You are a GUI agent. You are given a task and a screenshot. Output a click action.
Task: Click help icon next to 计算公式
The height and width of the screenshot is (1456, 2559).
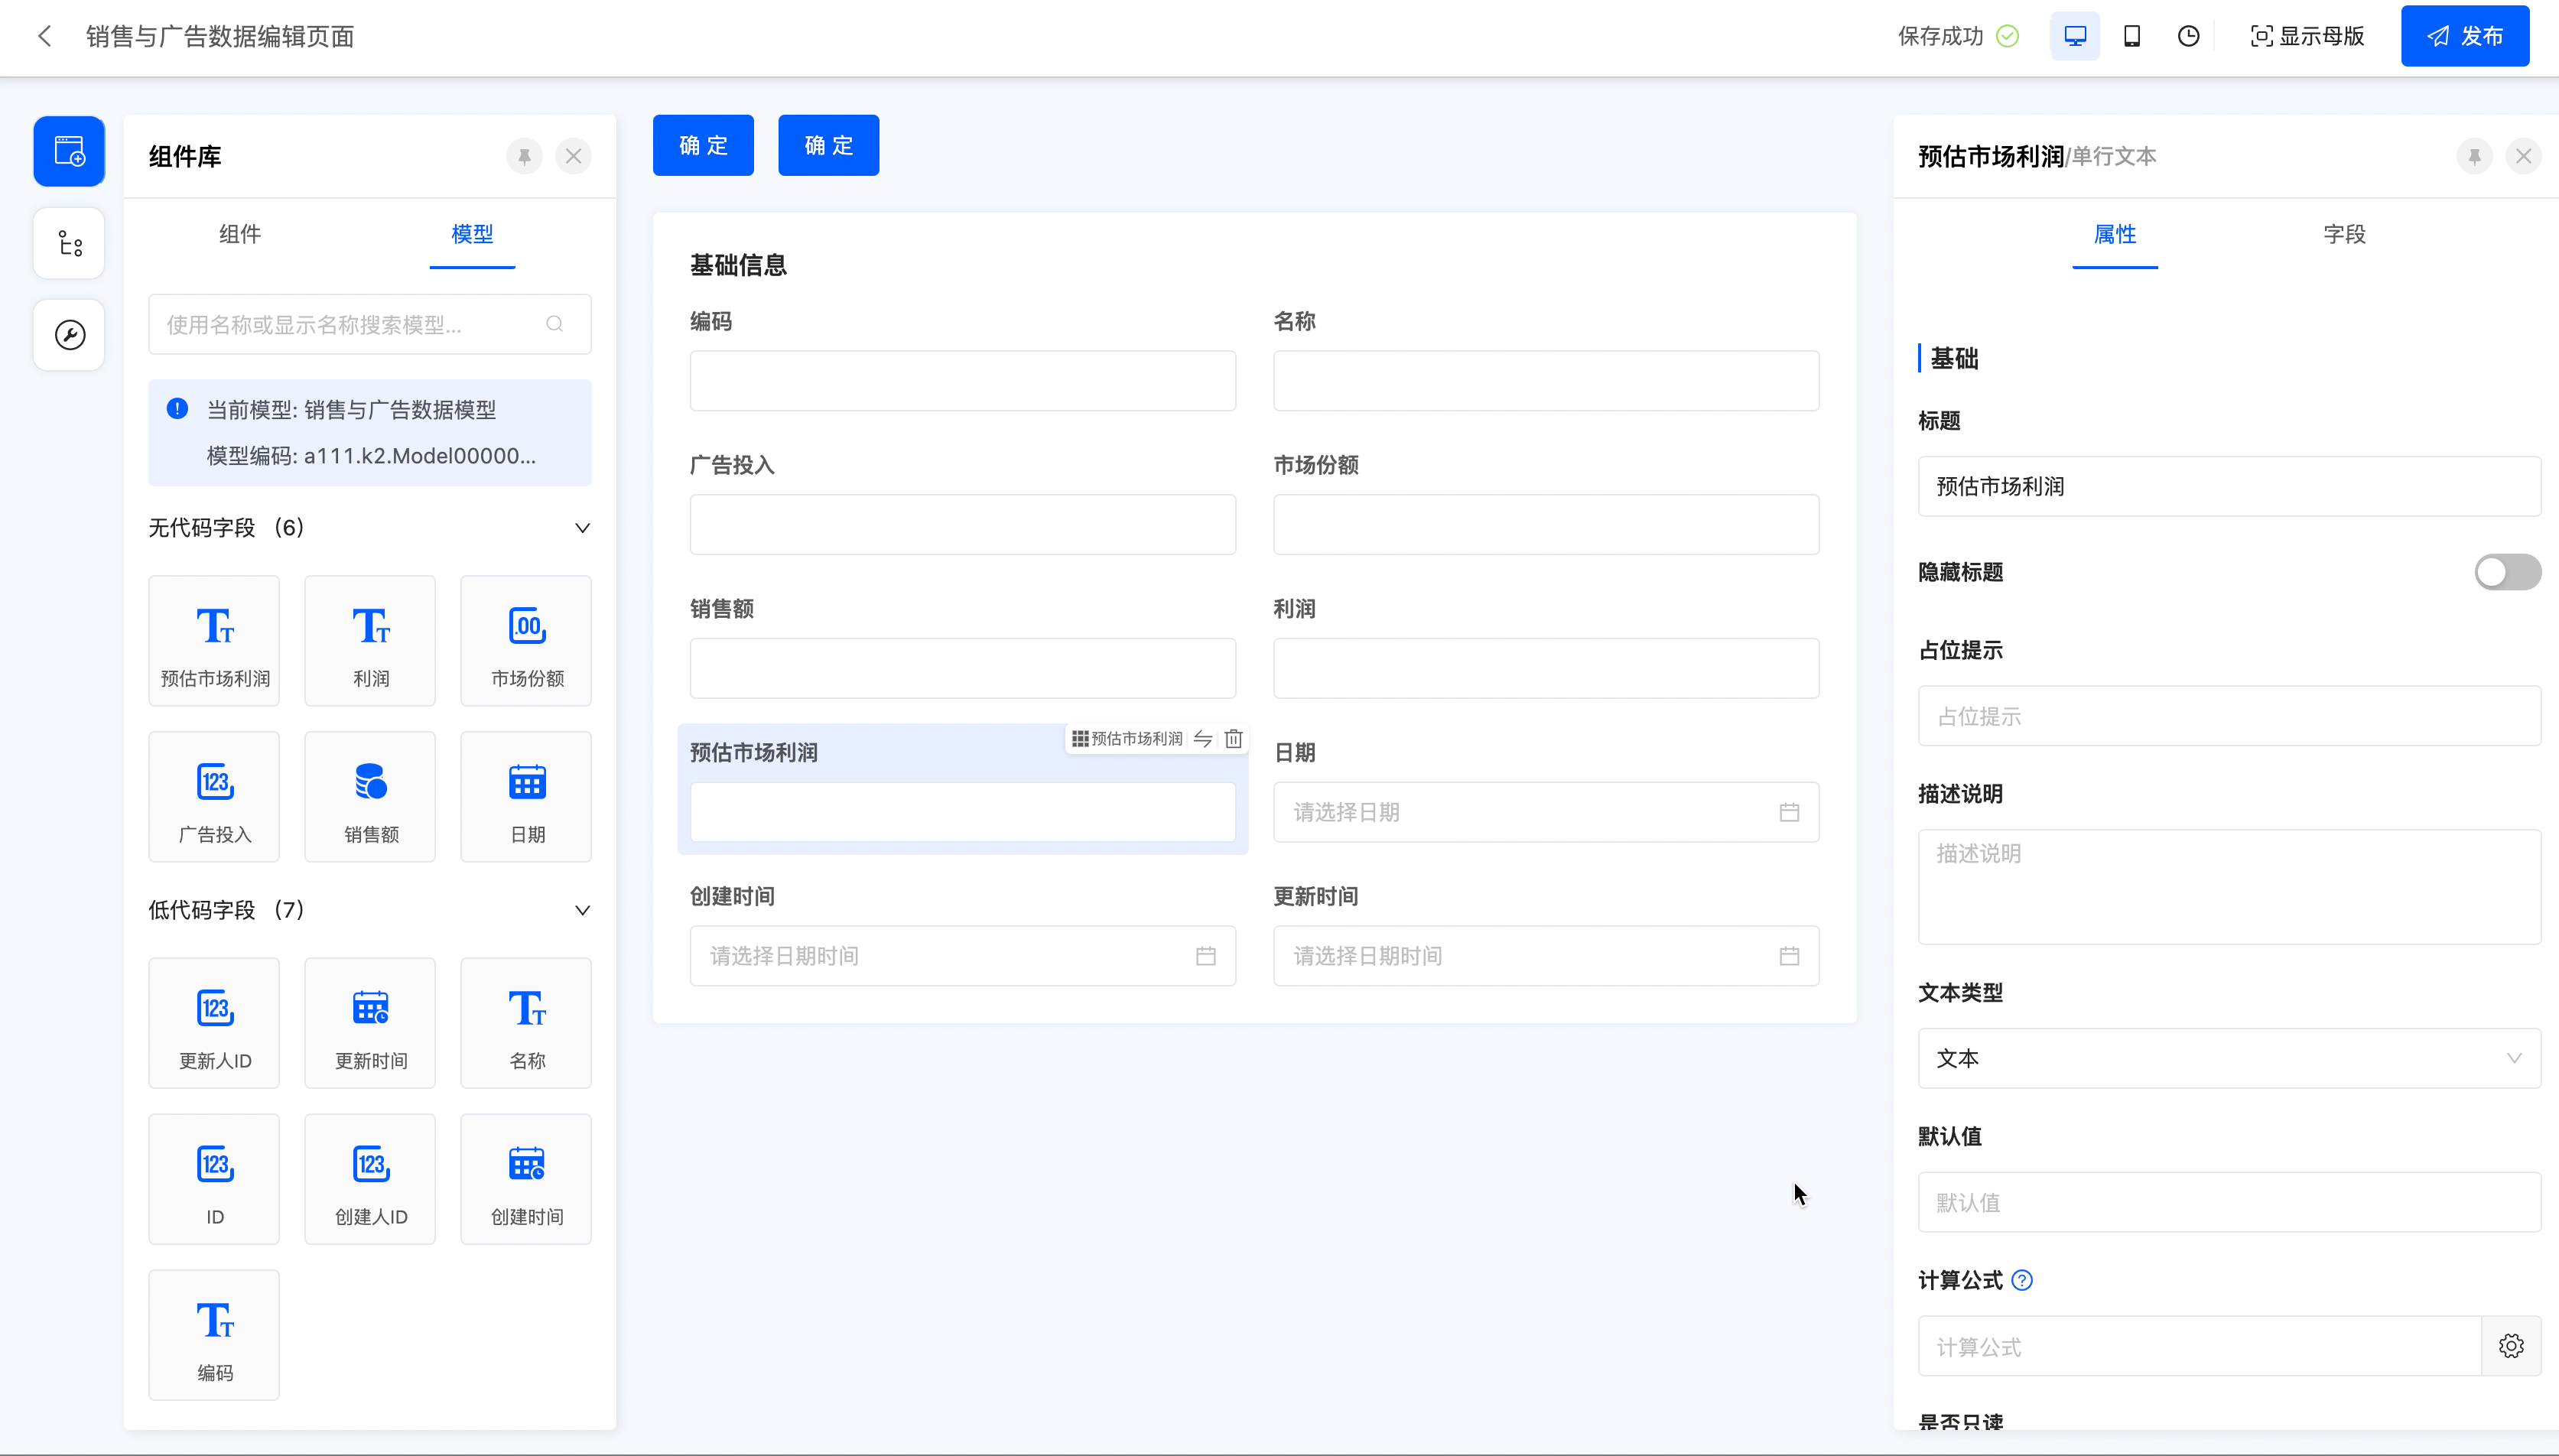[x=2021, y=1280]
